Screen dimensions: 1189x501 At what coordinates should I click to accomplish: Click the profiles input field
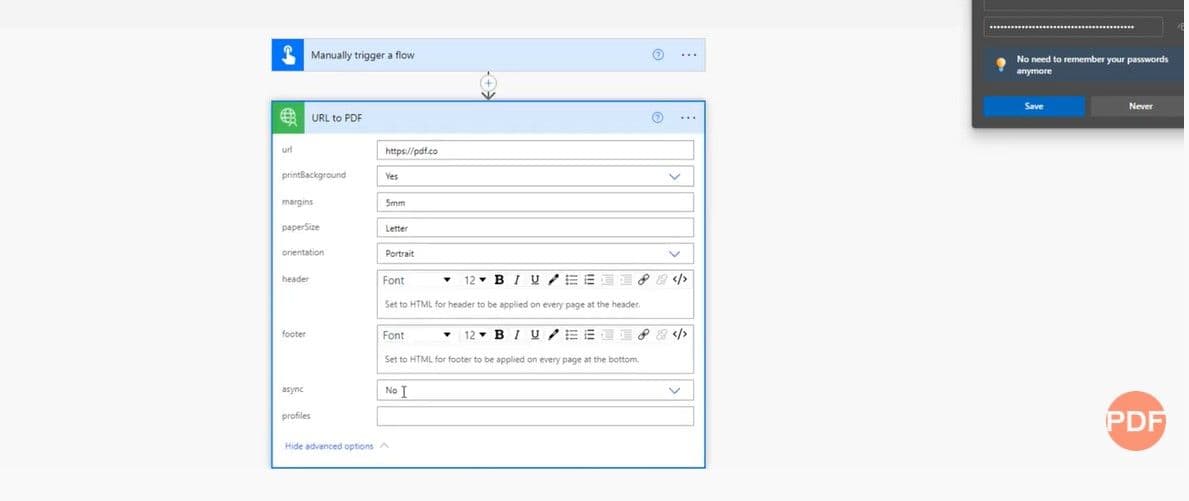[x=535, y=416]
